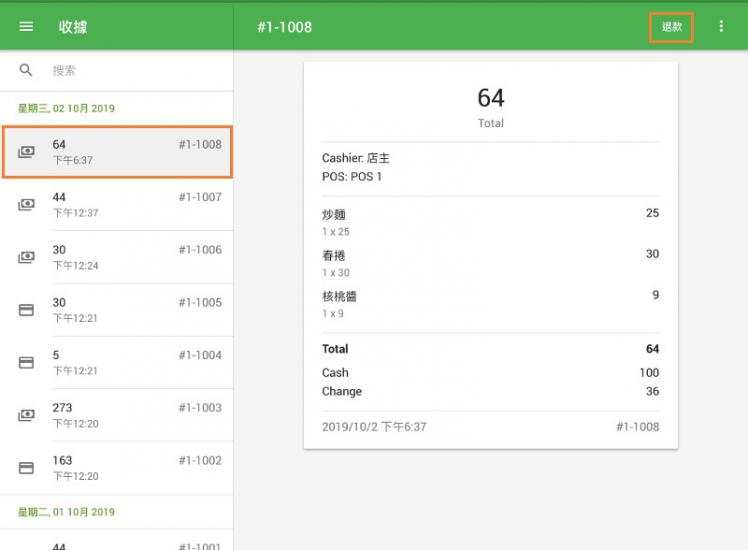
Task: Click card icon of receipt #1-1005
Action: [x=26, y=310]
